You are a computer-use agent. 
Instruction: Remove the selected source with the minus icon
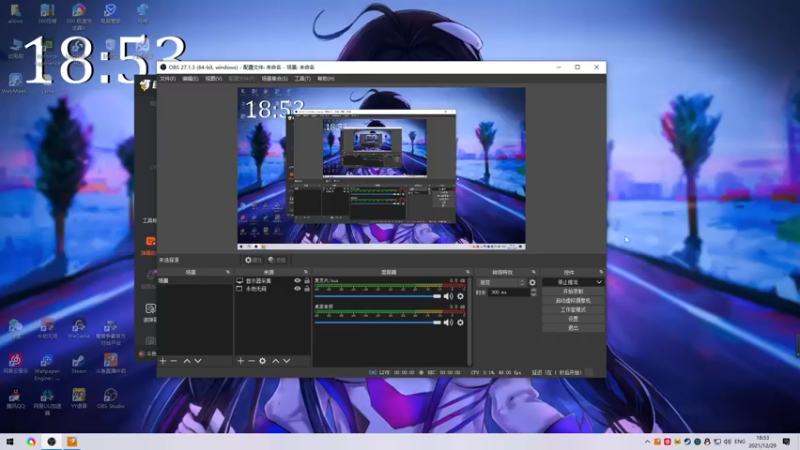[252, 361]
